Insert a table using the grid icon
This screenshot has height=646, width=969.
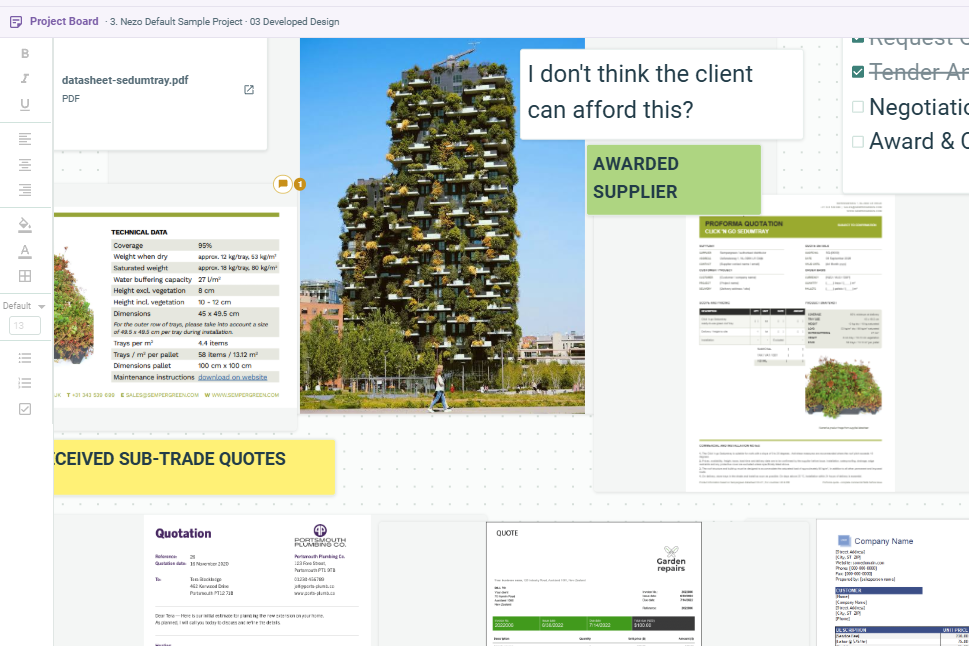25,276
